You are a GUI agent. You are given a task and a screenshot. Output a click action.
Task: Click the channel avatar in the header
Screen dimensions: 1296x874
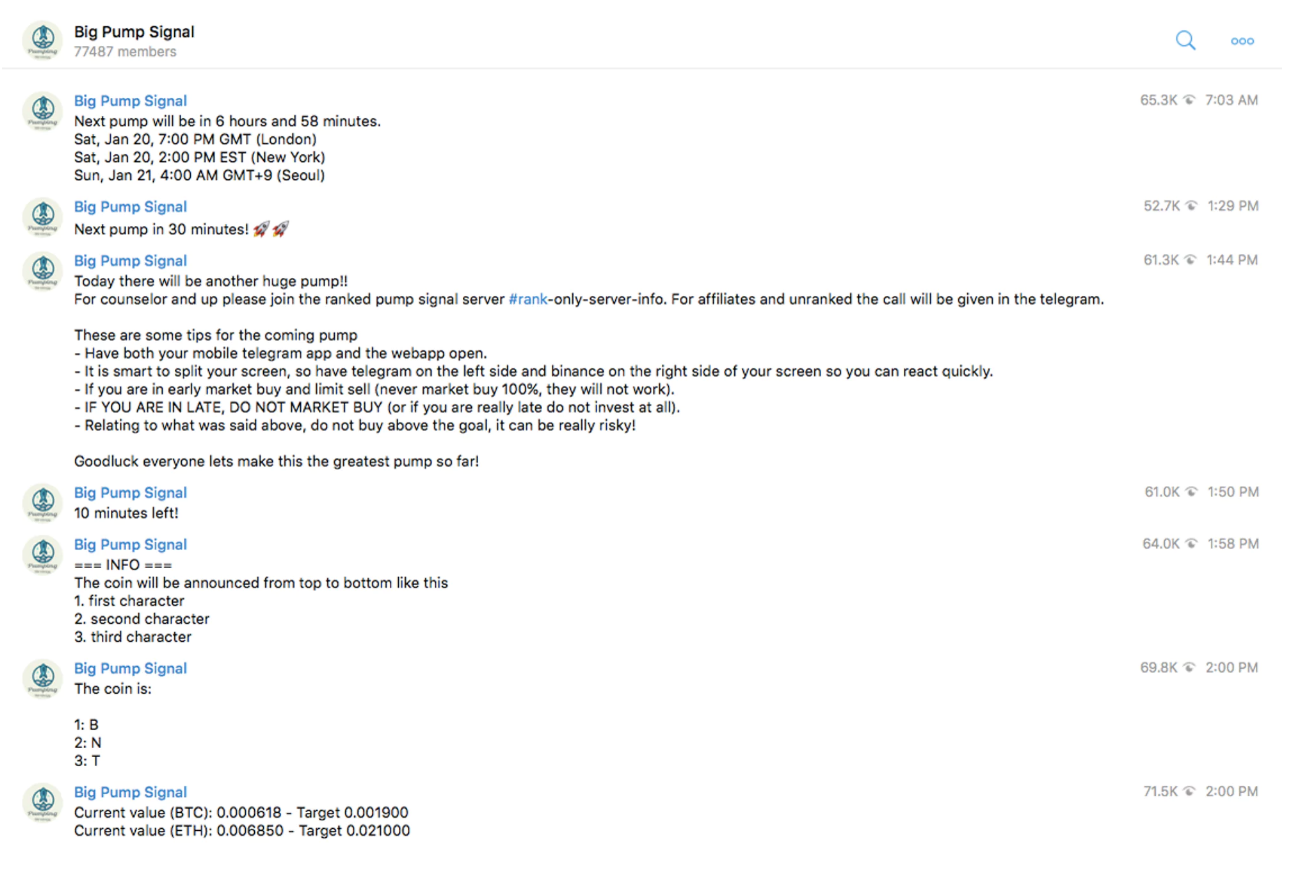(x=42, y=41)
